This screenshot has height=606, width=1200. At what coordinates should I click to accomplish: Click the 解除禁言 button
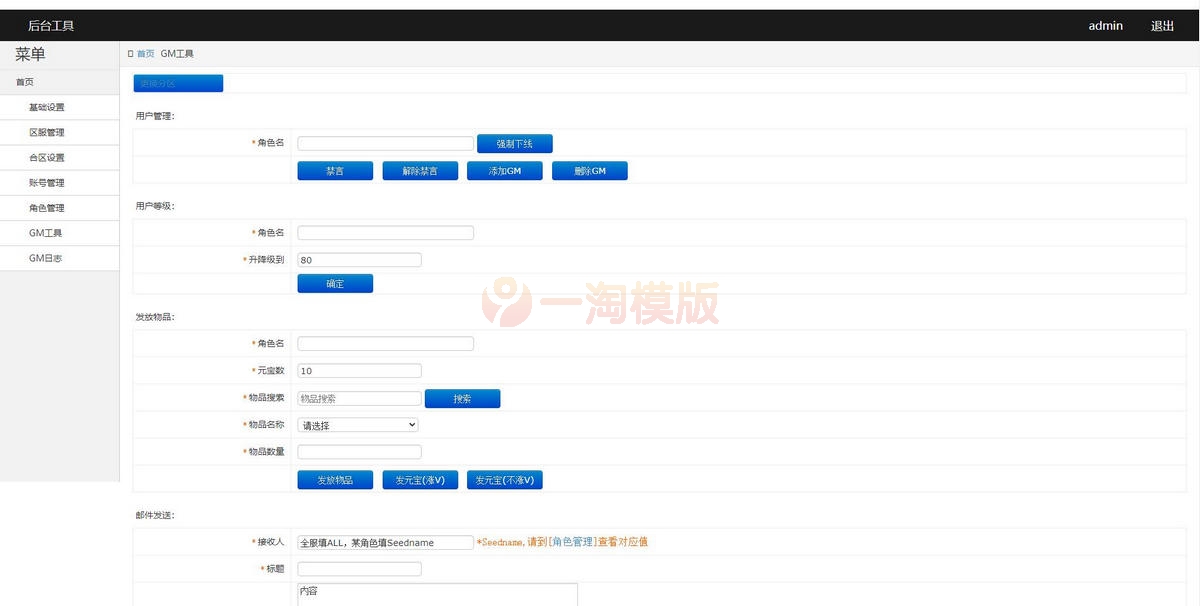tap(420, 170)
